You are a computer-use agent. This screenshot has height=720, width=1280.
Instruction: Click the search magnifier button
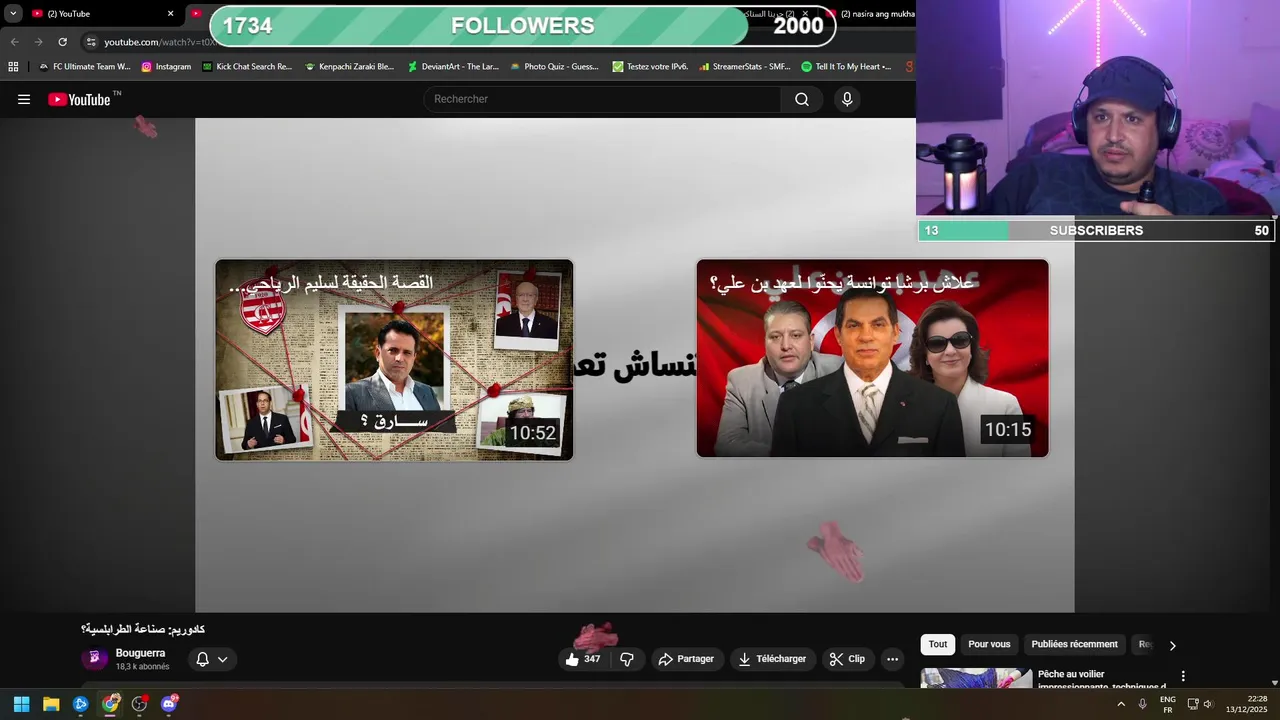pos(802,99)
